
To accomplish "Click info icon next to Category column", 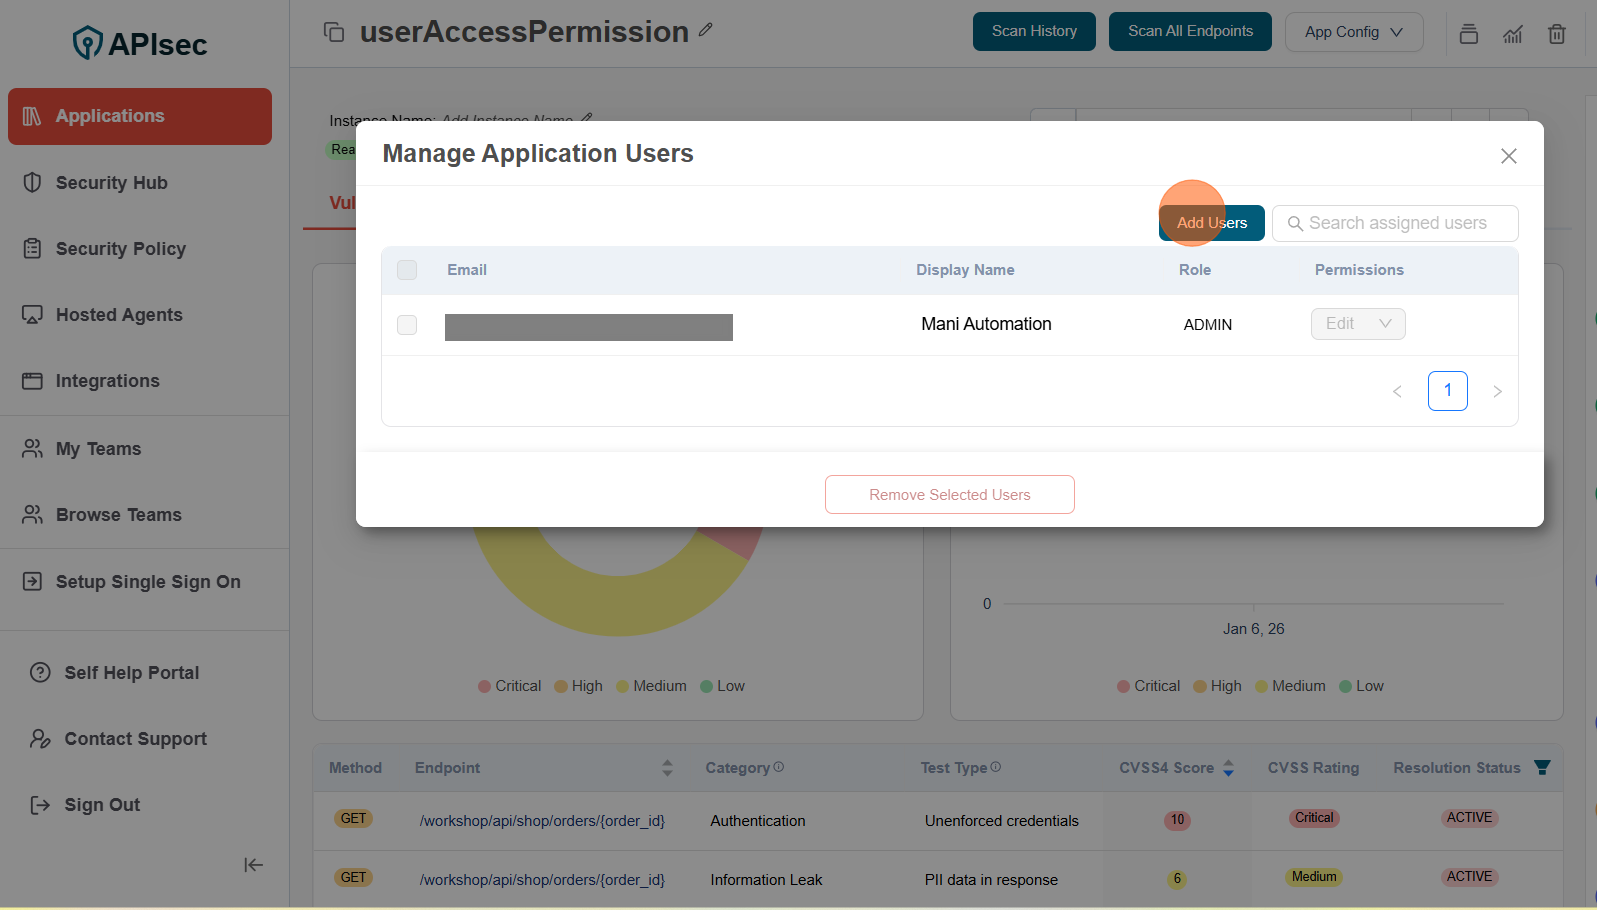I will tap(779, 767).
